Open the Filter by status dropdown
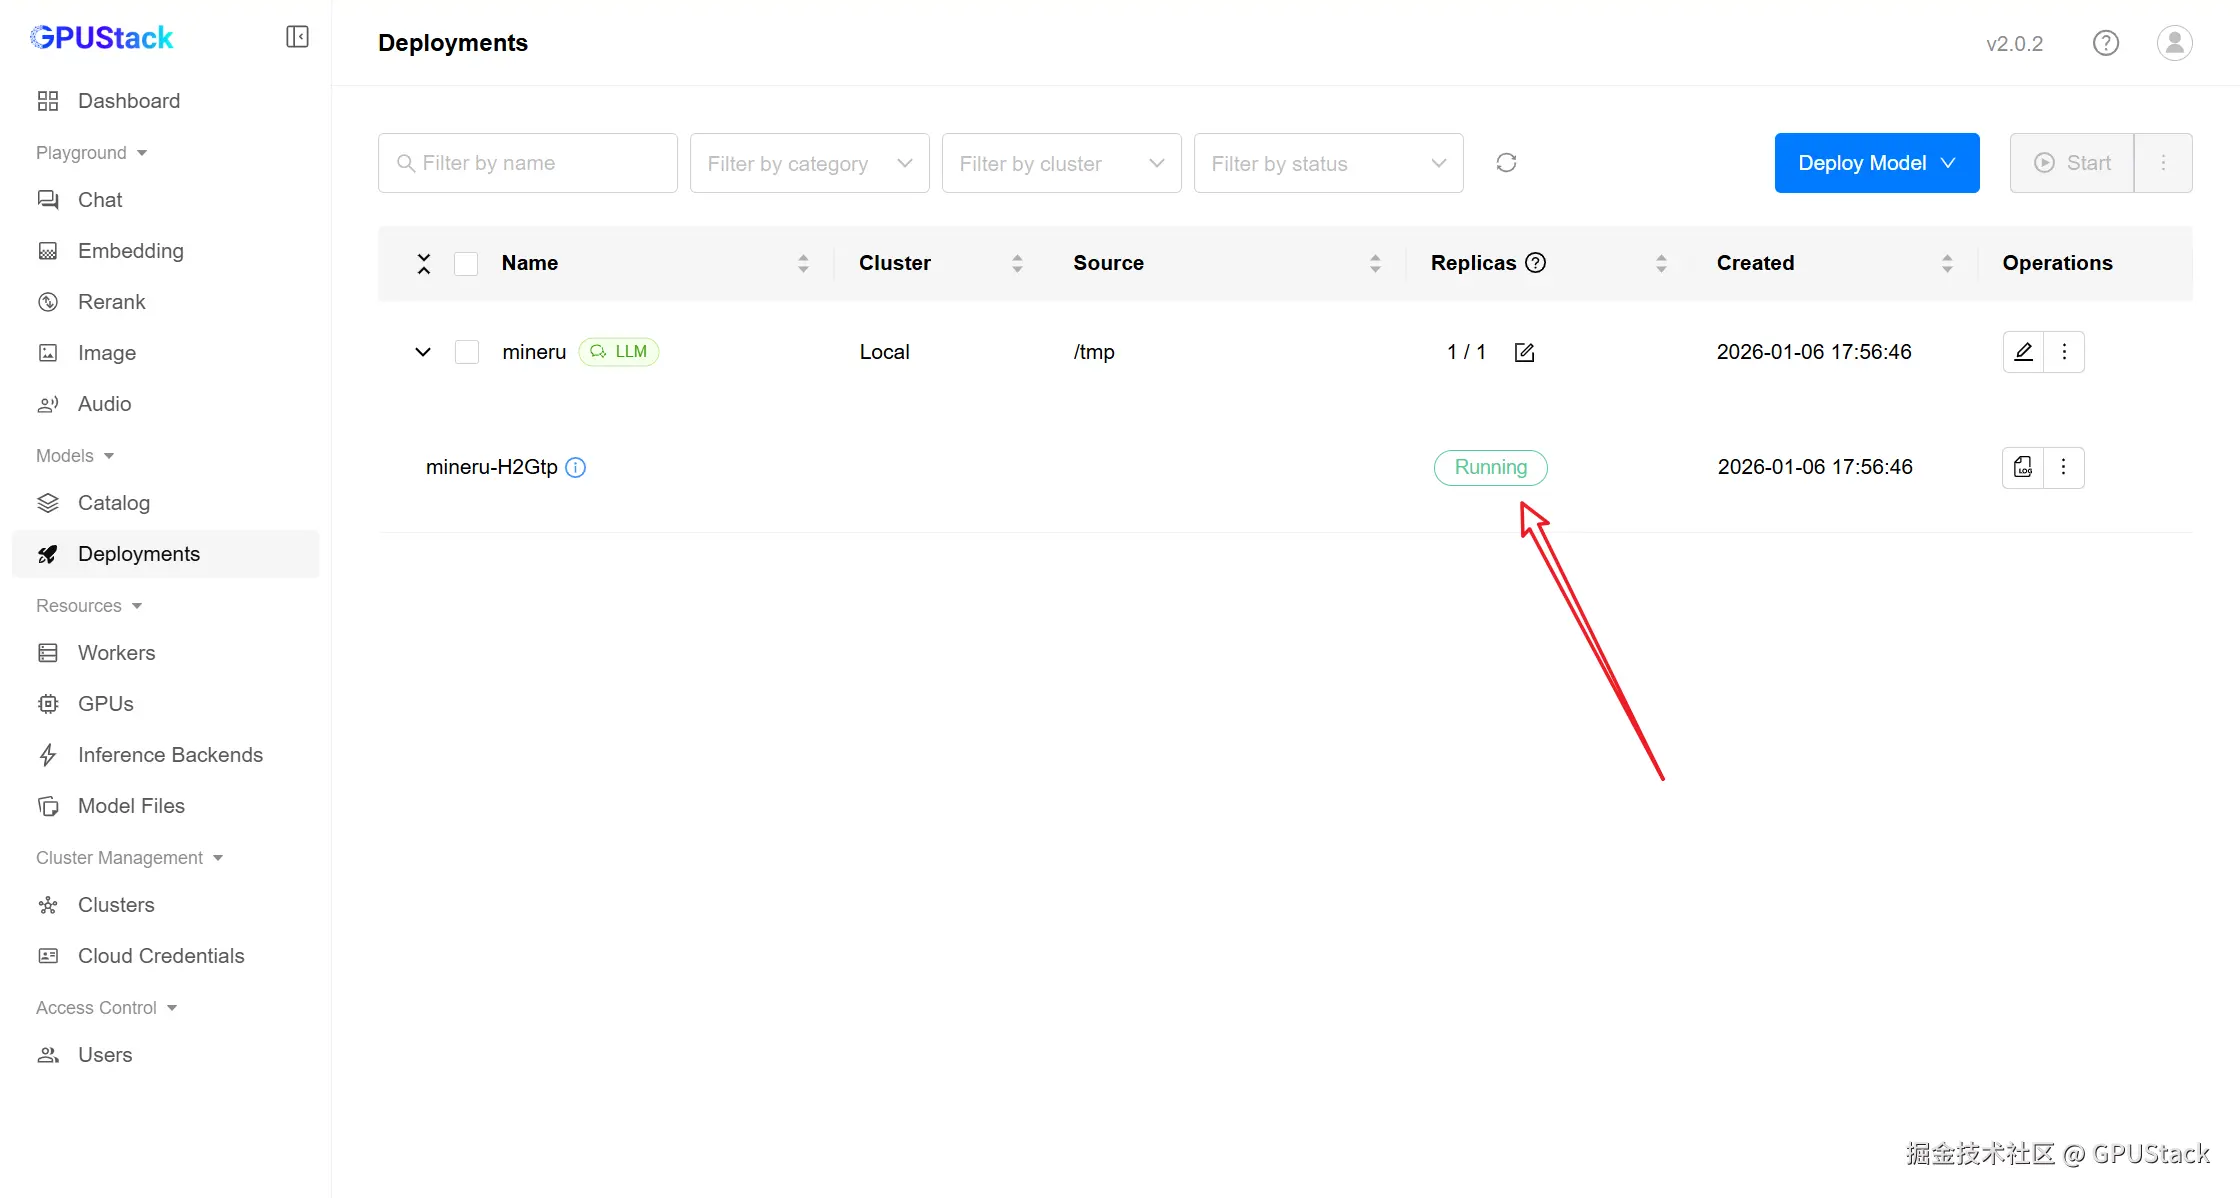 (x=1328, y=163)
